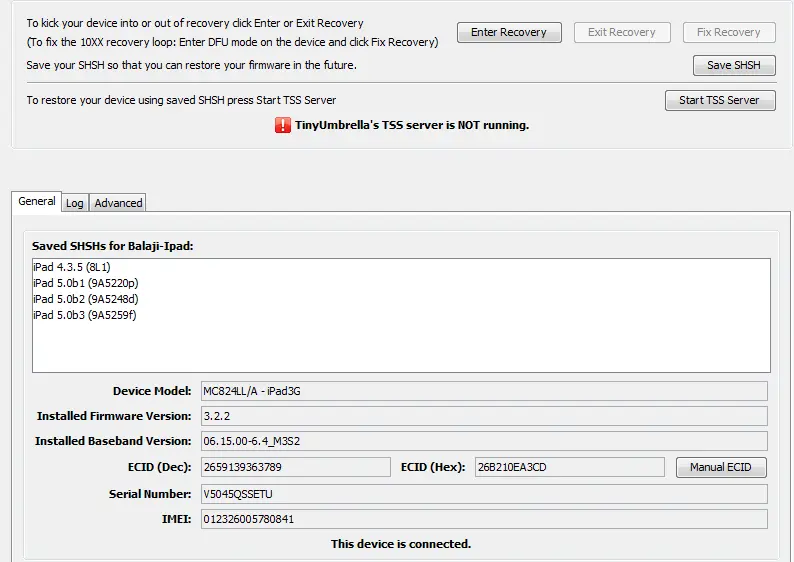Open the Log tab
794x562 pixels.
coord(75,203)
